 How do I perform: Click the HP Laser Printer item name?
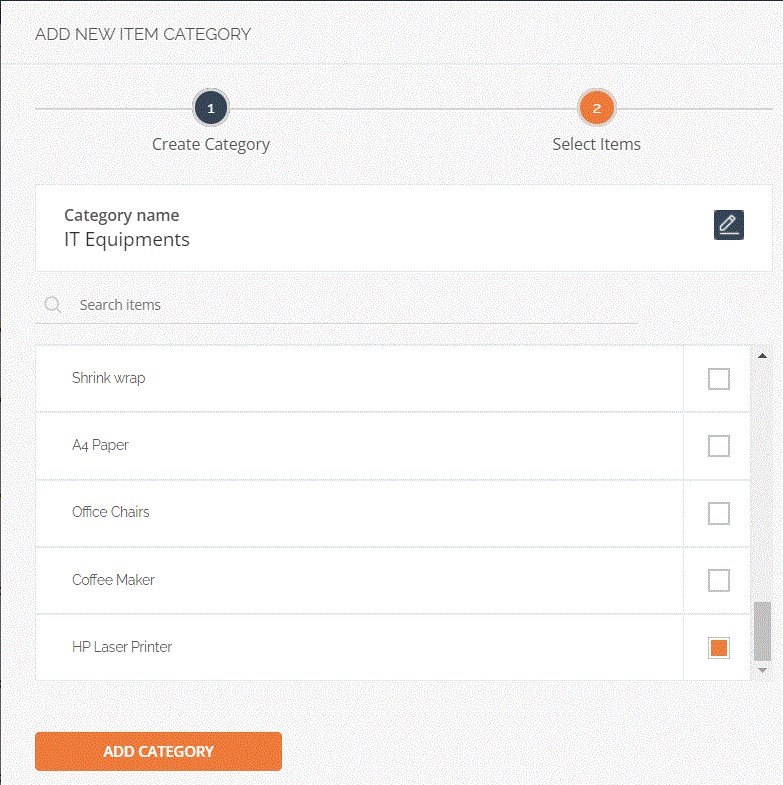[x=122, y=647]
